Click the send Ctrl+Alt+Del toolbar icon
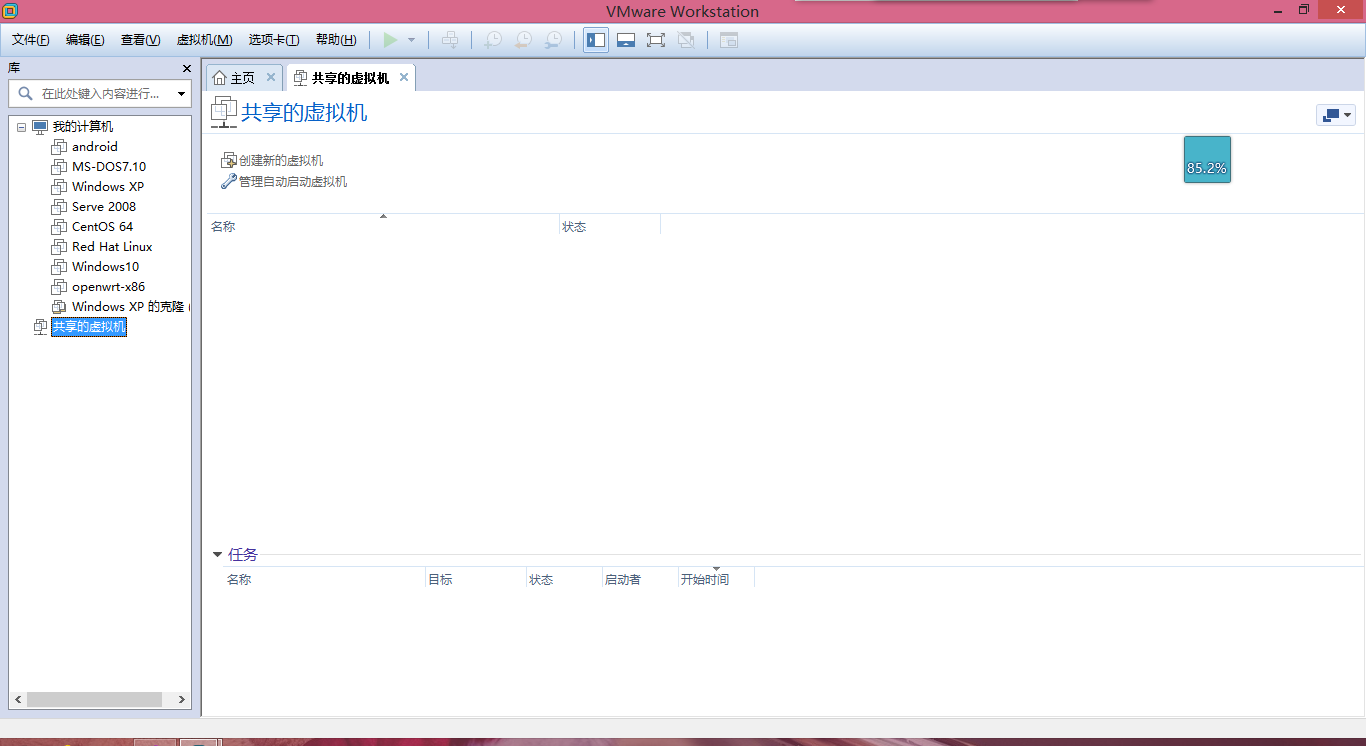This screenshot has height=746, width=1366. tap(450, 40)
